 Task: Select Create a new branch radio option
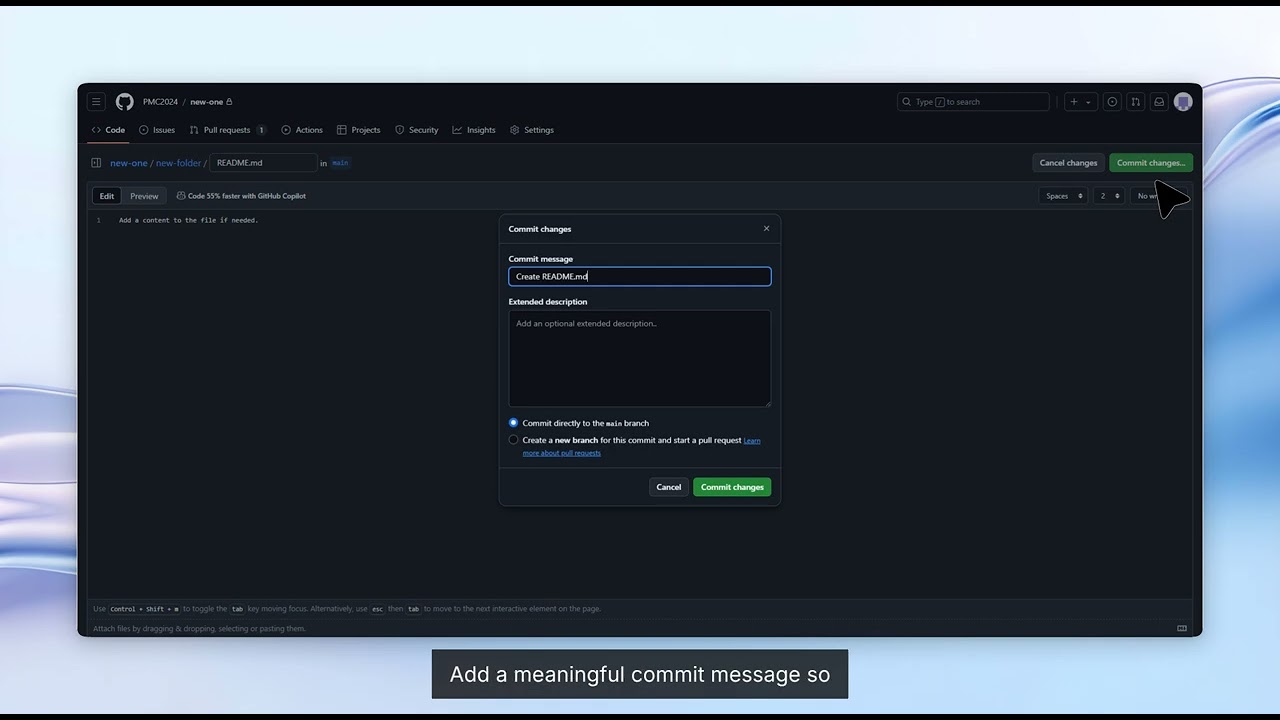pos(514,440)
